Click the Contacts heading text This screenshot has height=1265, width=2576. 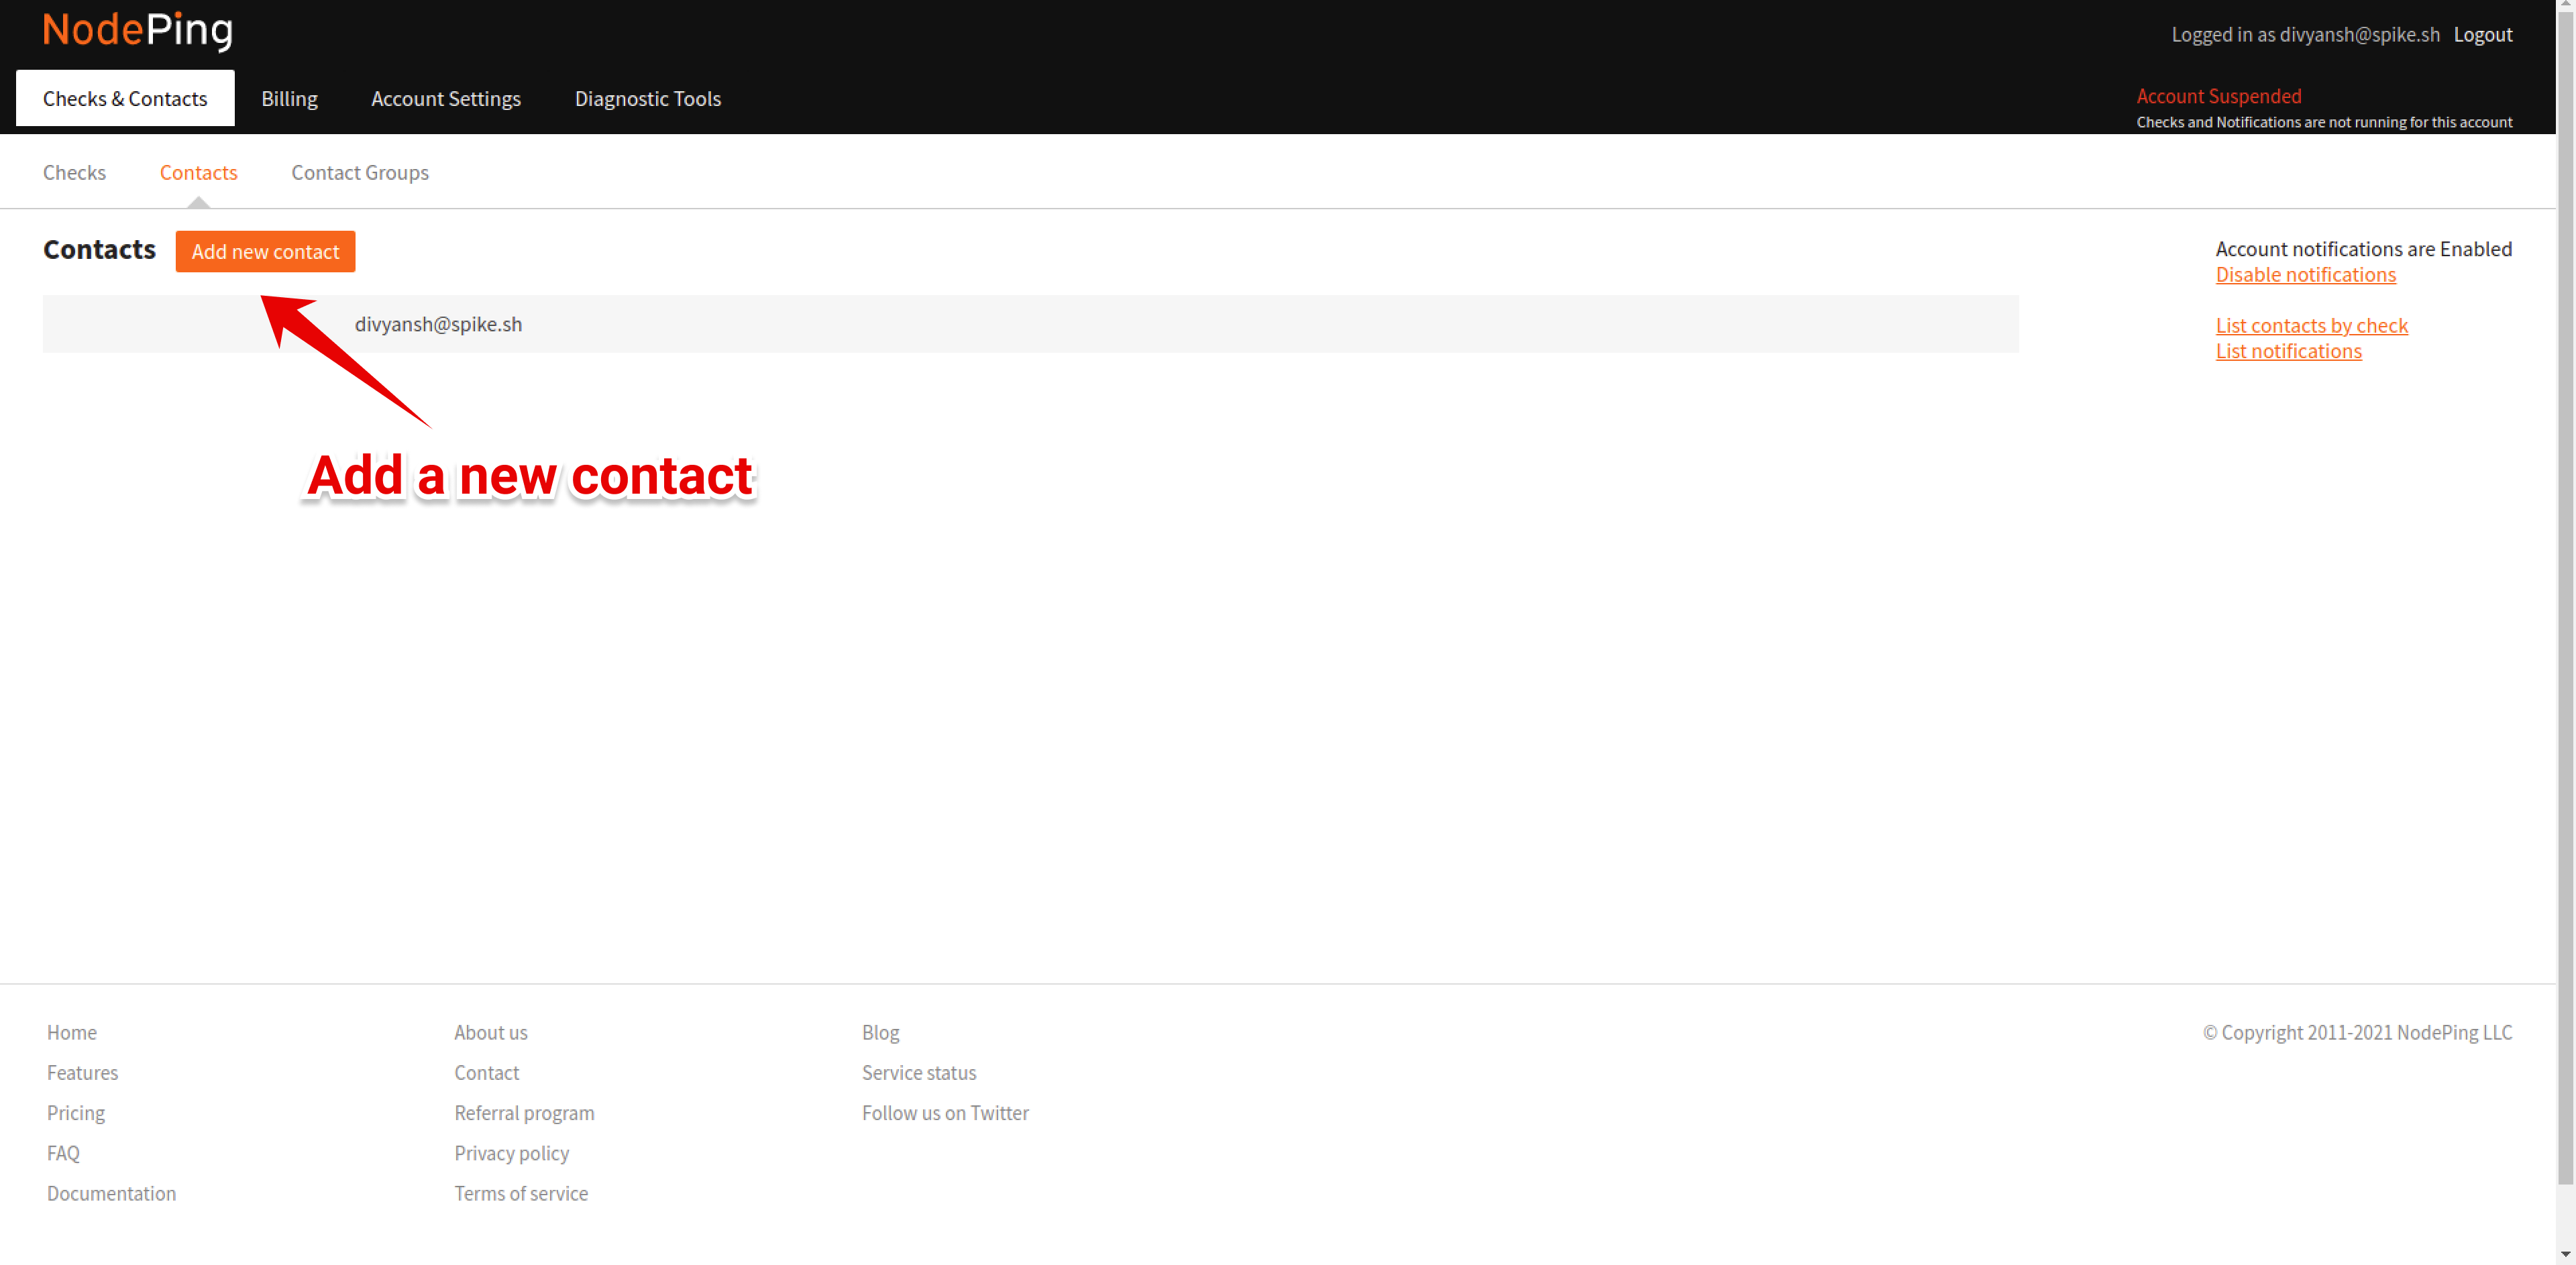pyautogui.click(x=99, y=249)
